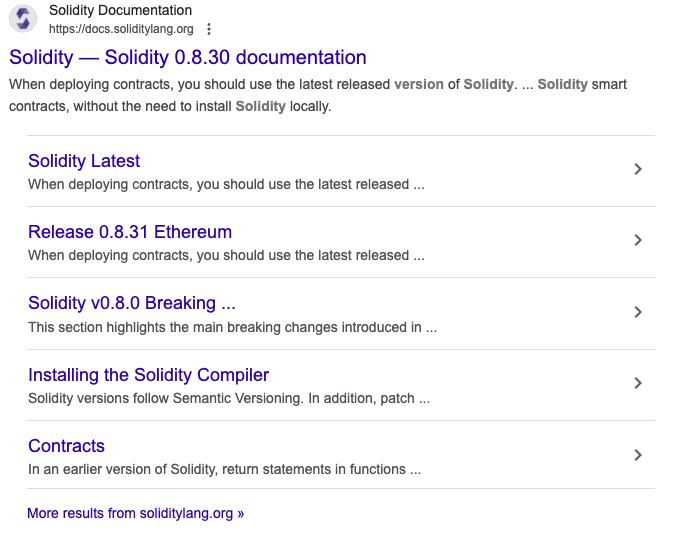
Task: Click More results from soliditylang.org
Action: (x=136, y=513)
